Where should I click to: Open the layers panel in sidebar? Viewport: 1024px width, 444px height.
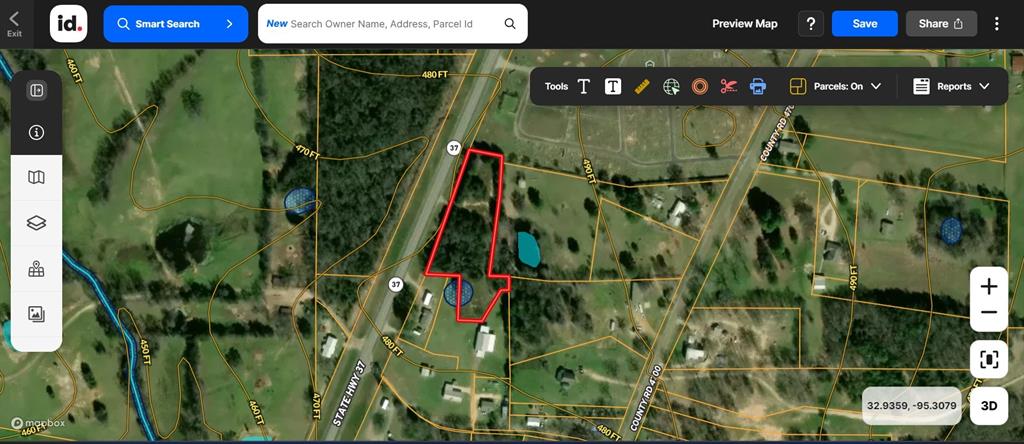click(x=37, y=223)
